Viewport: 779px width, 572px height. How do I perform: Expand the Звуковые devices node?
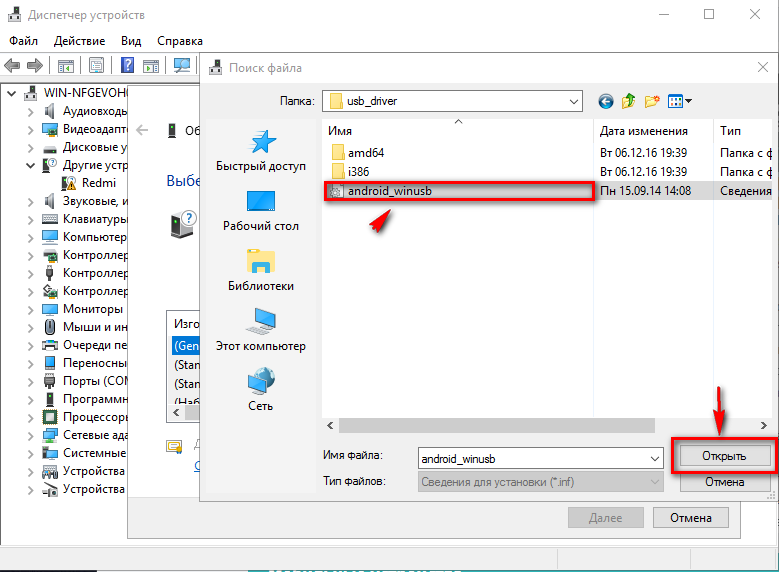pos(30,202)
